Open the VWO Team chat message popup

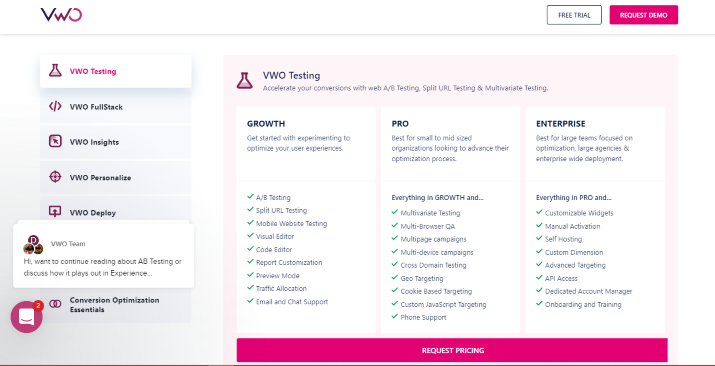(x=104, y=256)
